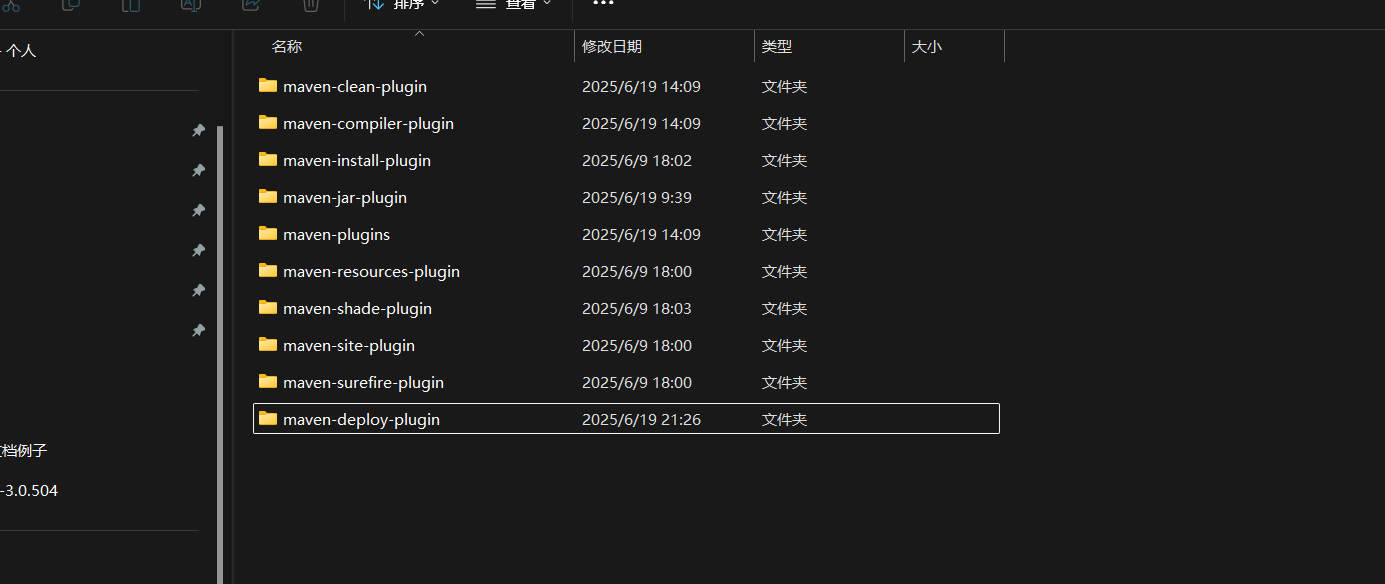Select the maven-jar-plugin row
The image size is (1385, 584).
point(344,197)
